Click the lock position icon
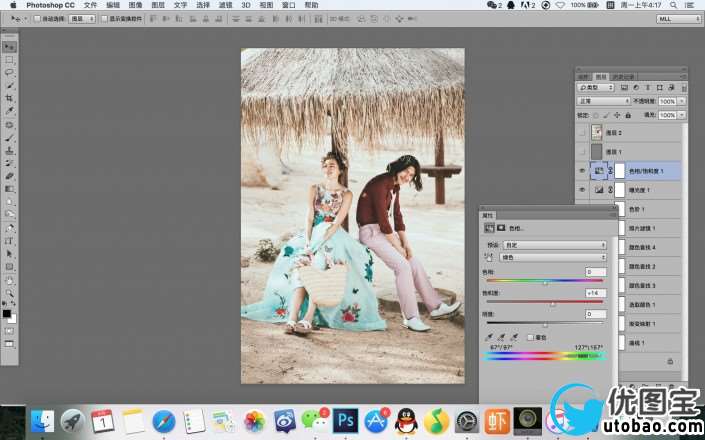 coord(617,116)
